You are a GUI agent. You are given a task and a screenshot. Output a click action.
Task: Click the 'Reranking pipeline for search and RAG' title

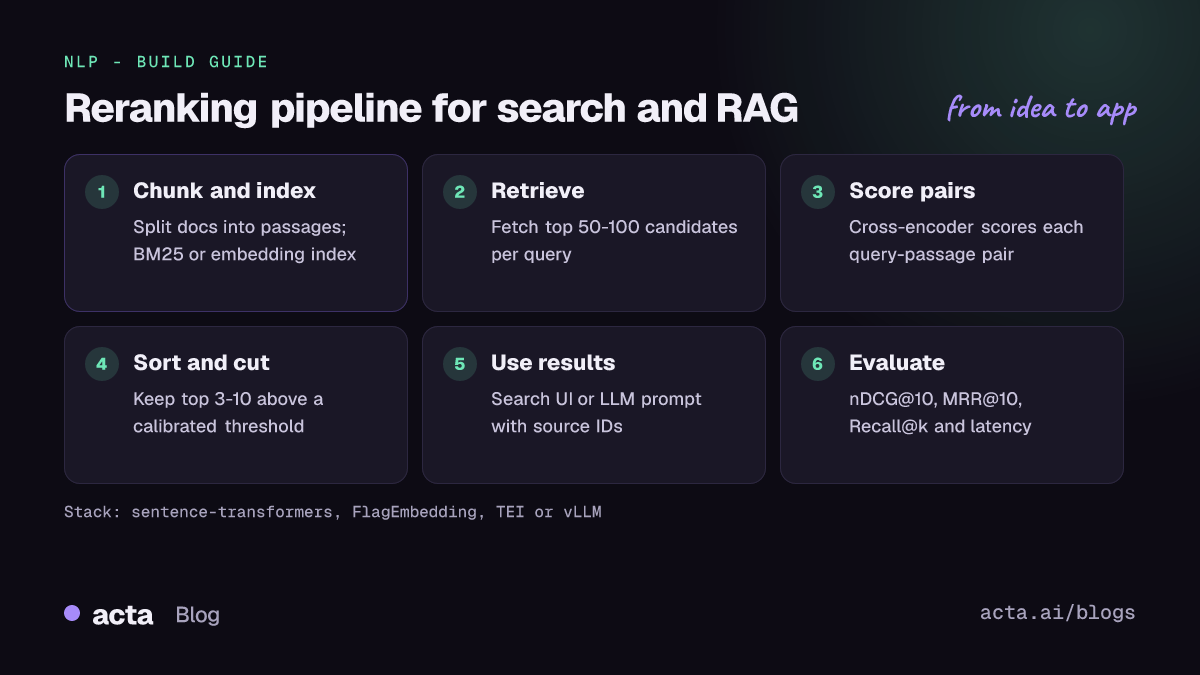point(431,109)
